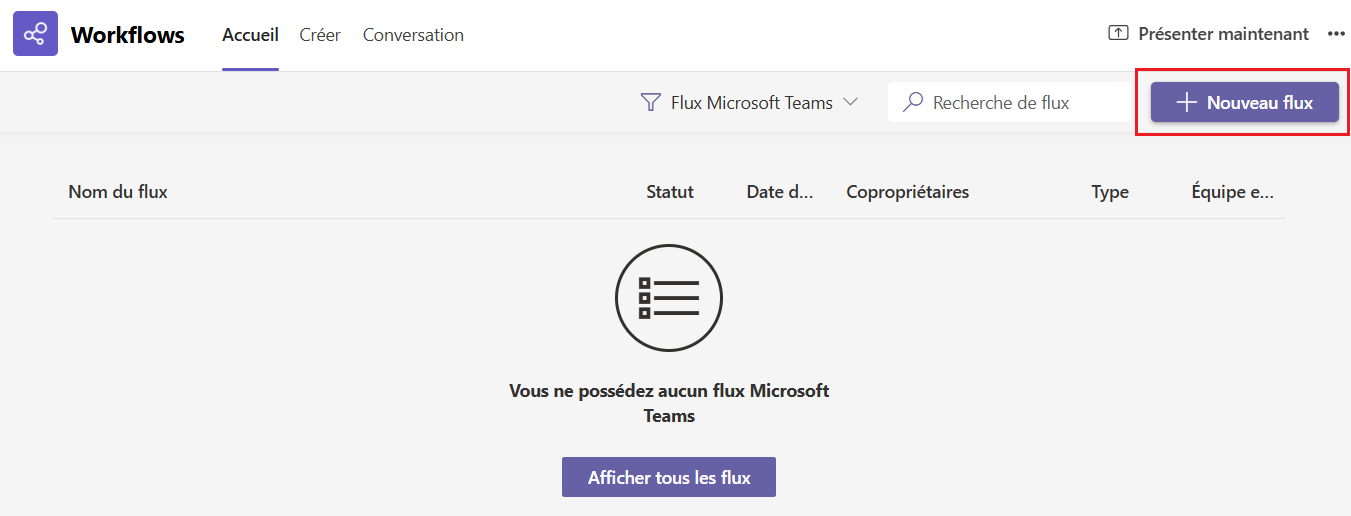The image size is (1351, 516).
Task: Click the plus icon on Nouveau flux
Action: [1186, 102]
